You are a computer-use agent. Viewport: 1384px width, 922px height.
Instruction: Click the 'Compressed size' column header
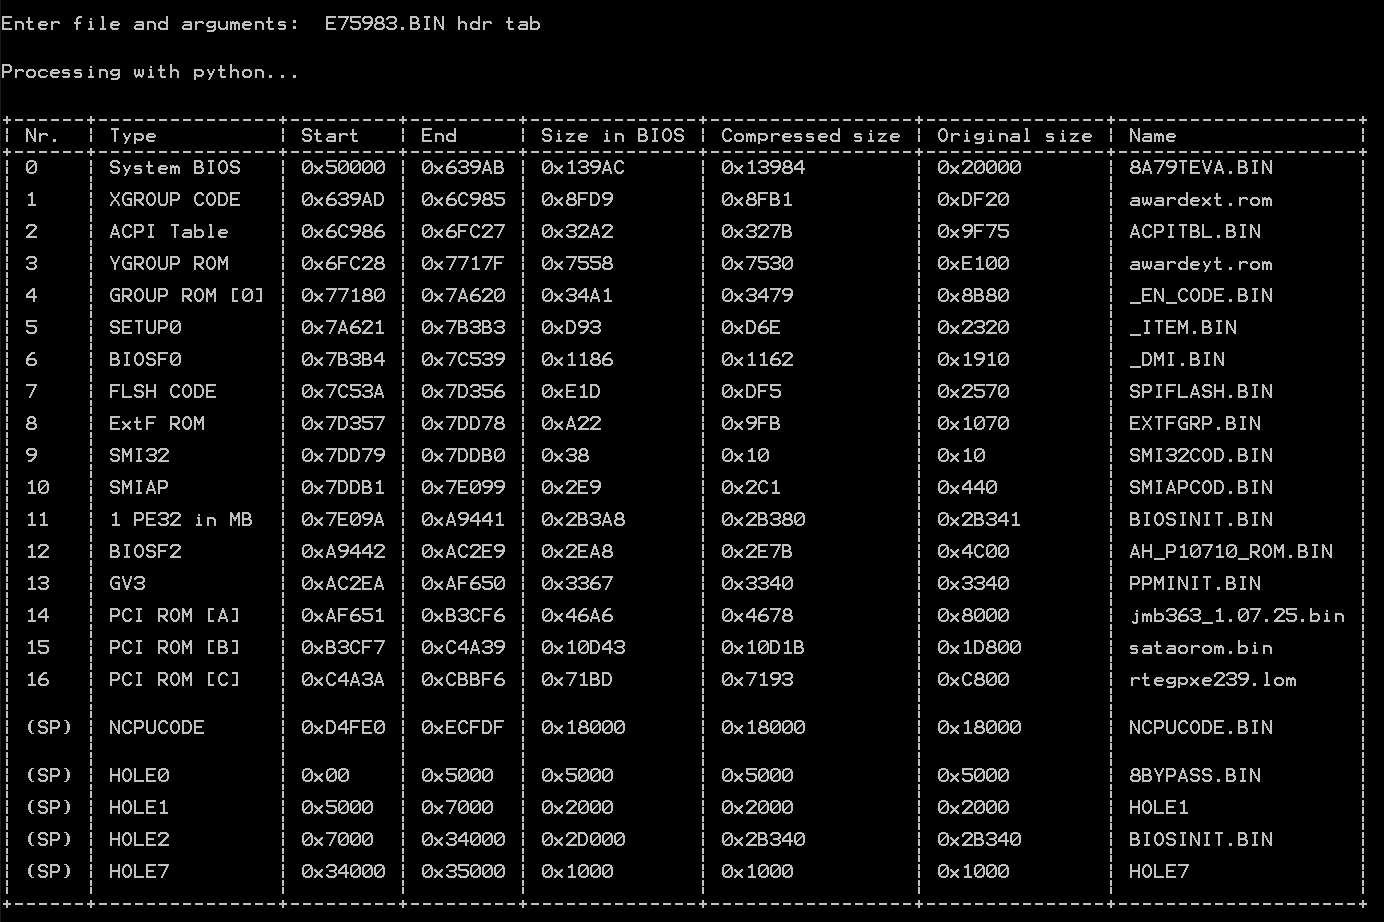tap(811, 136)
